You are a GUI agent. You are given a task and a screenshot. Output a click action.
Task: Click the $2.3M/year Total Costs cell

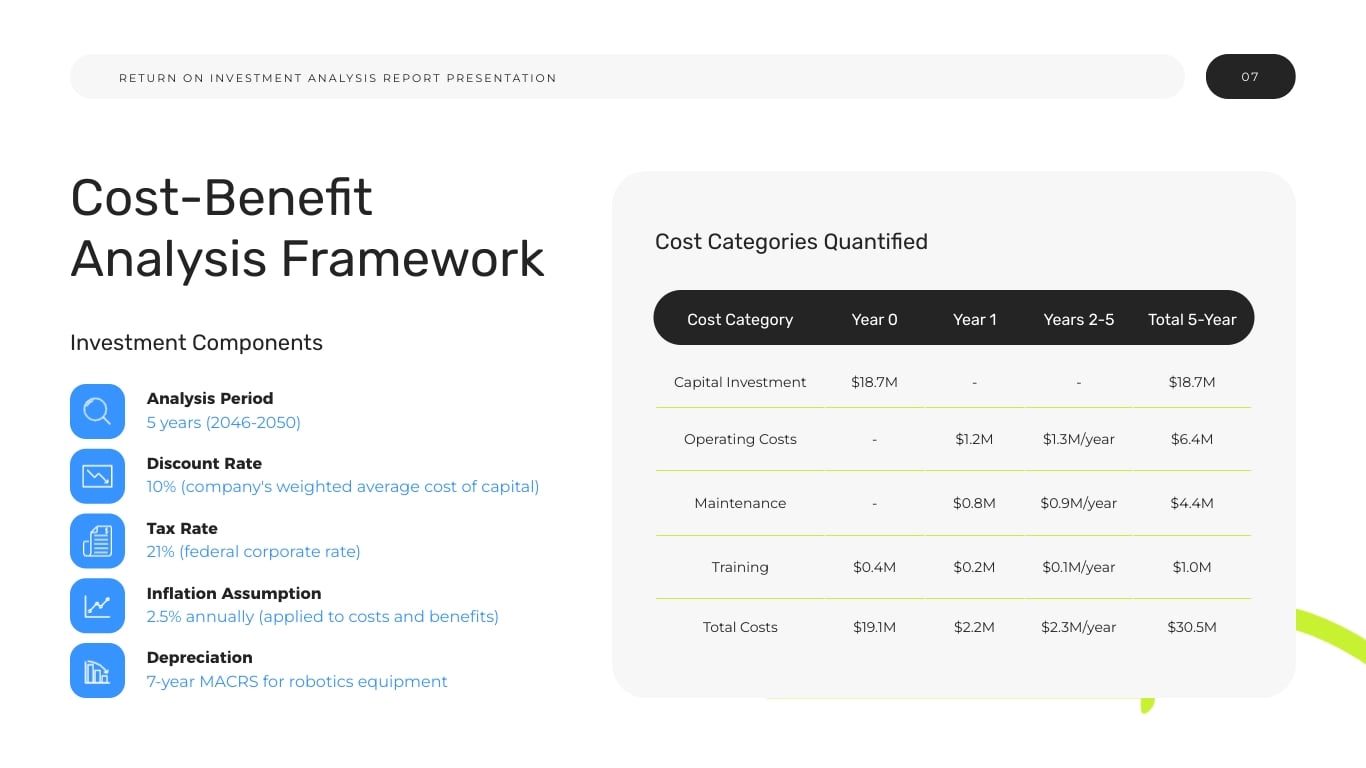1079,627
